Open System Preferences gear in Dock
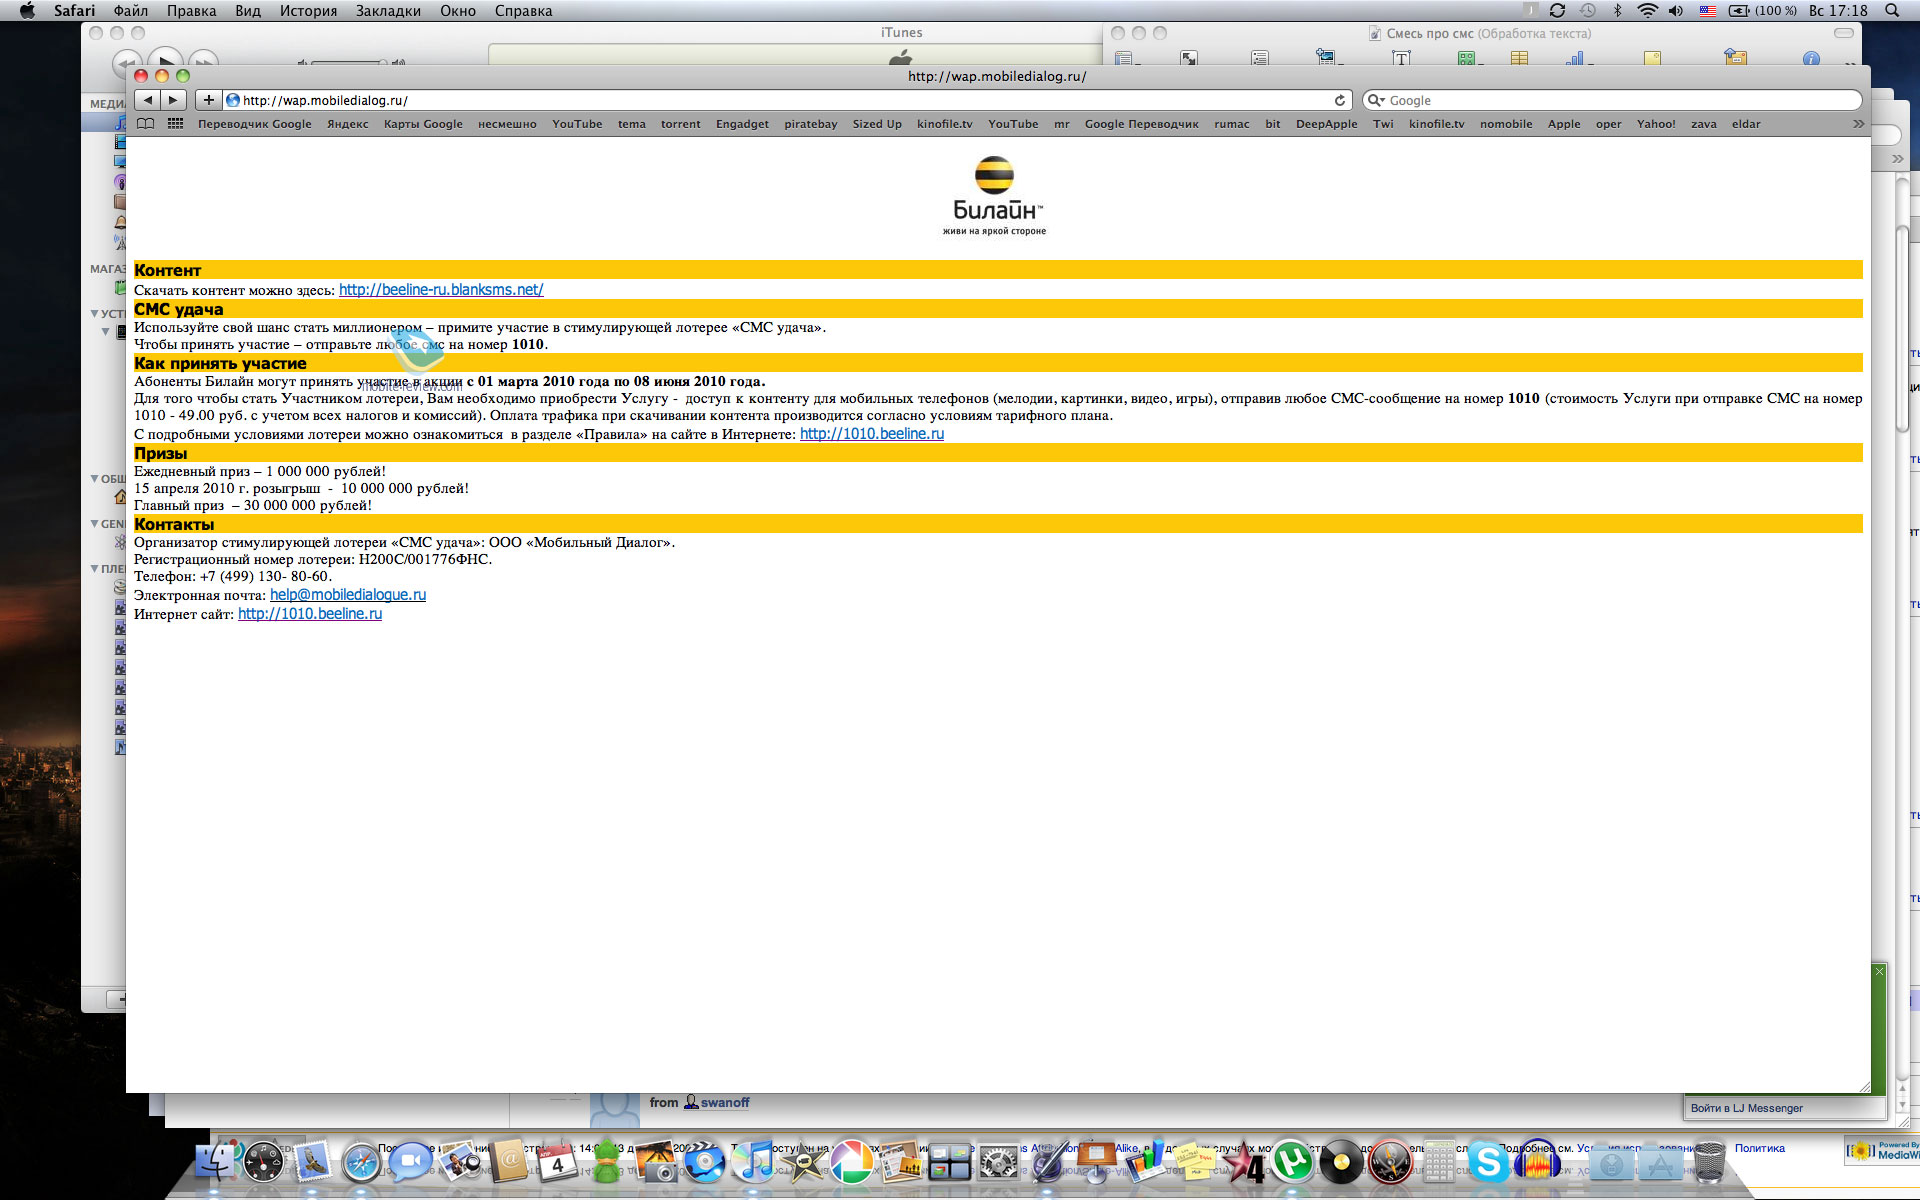This screenshot has height=1200, width=1920. [x=998, y=1162]
